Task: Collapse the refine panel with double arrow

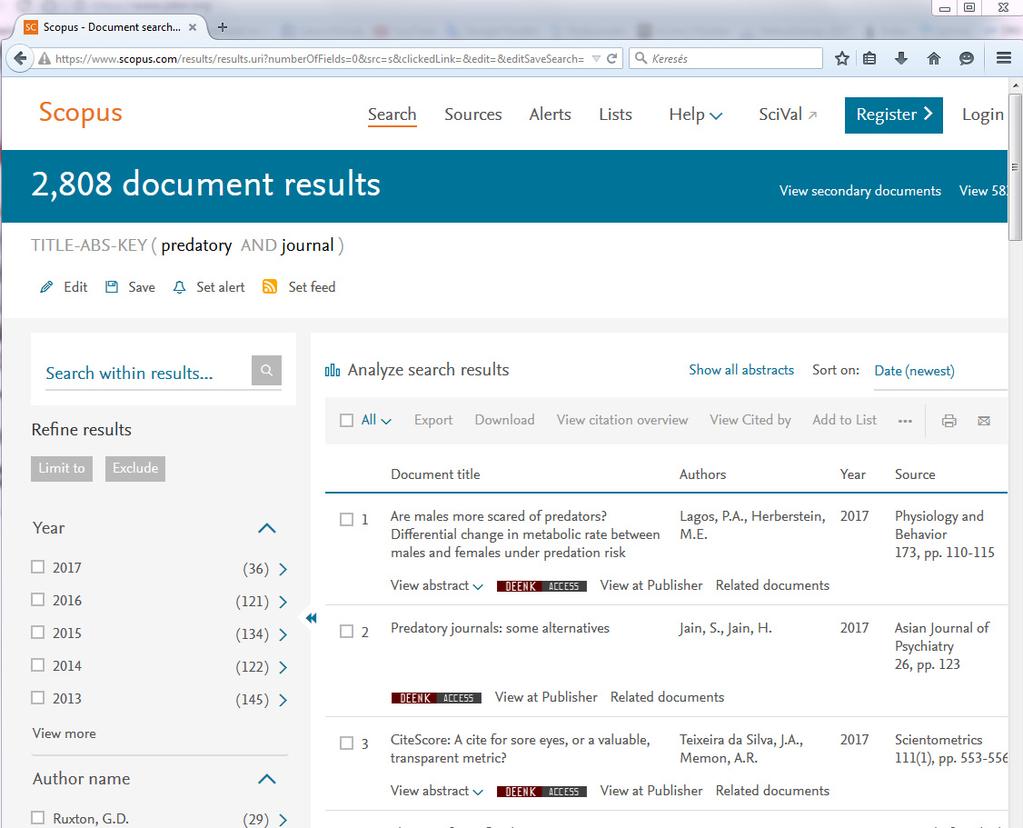Action: coord(311,617)
